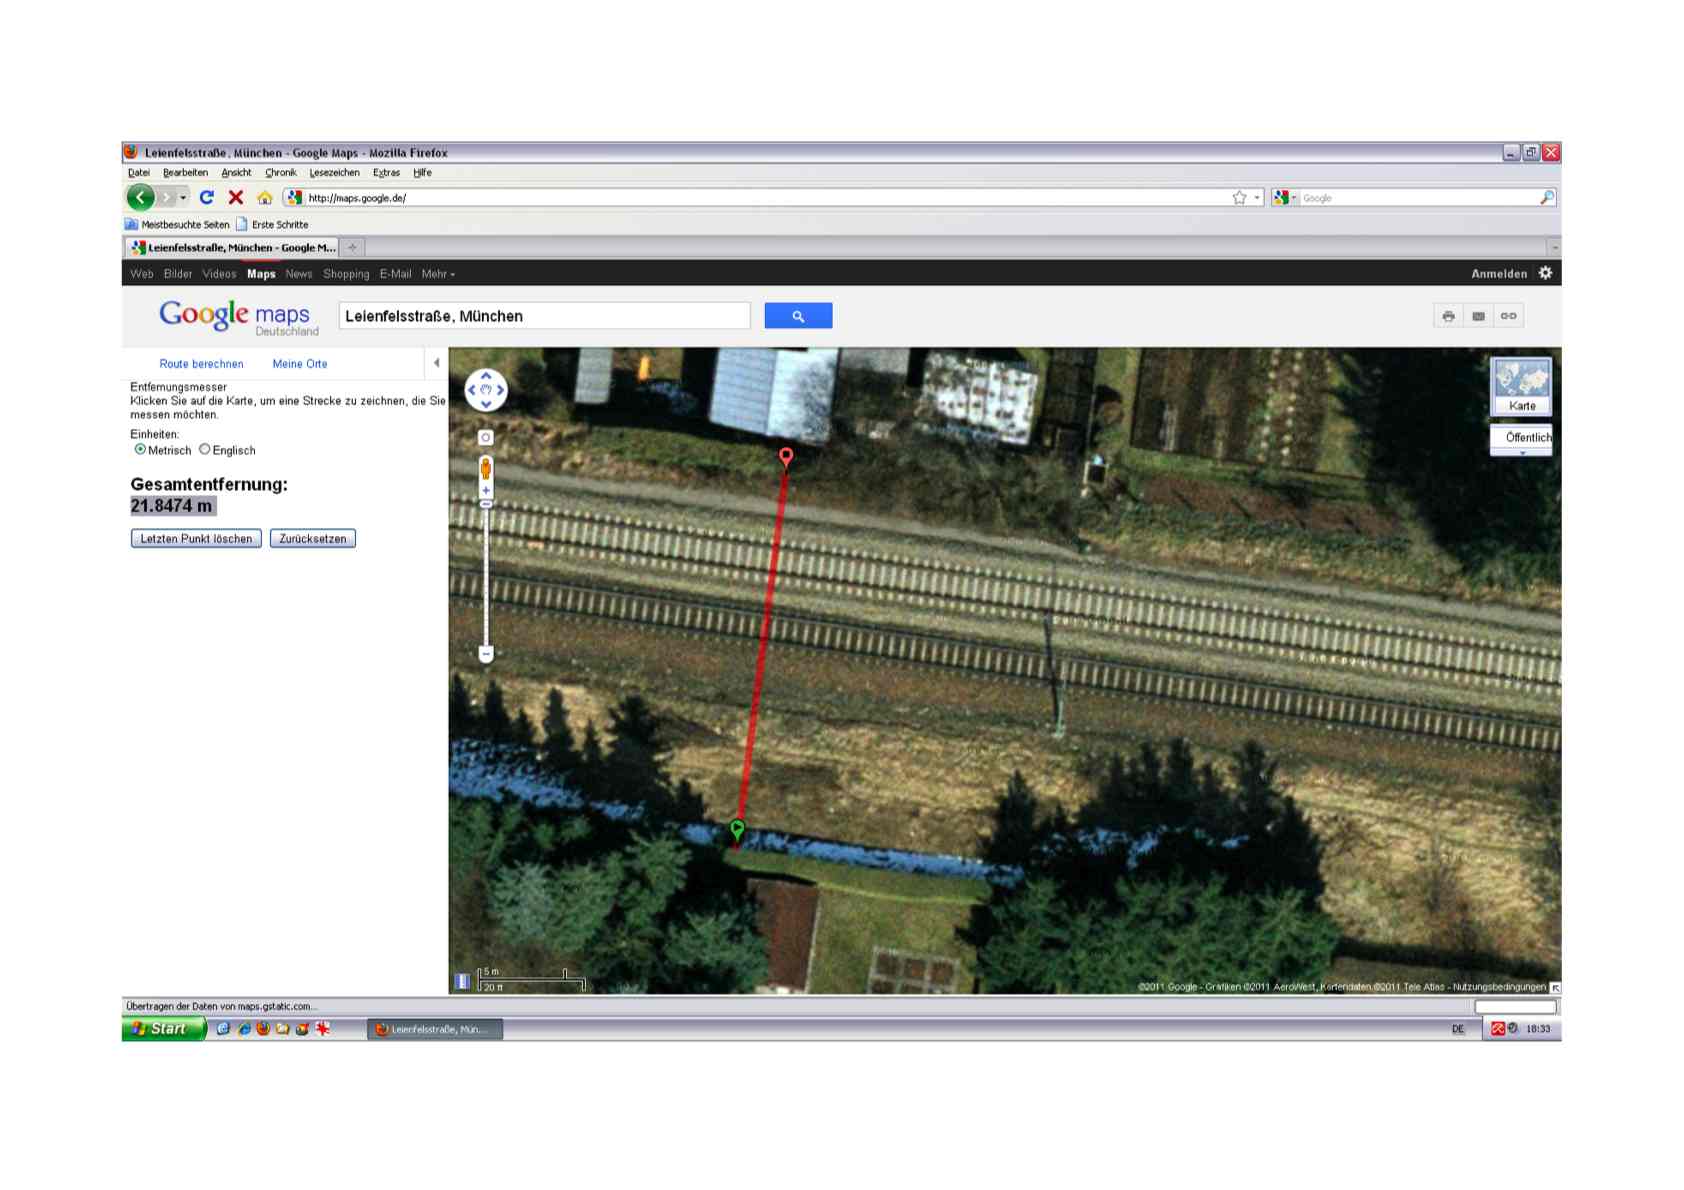Click Route berechnen link

point(201,364)
